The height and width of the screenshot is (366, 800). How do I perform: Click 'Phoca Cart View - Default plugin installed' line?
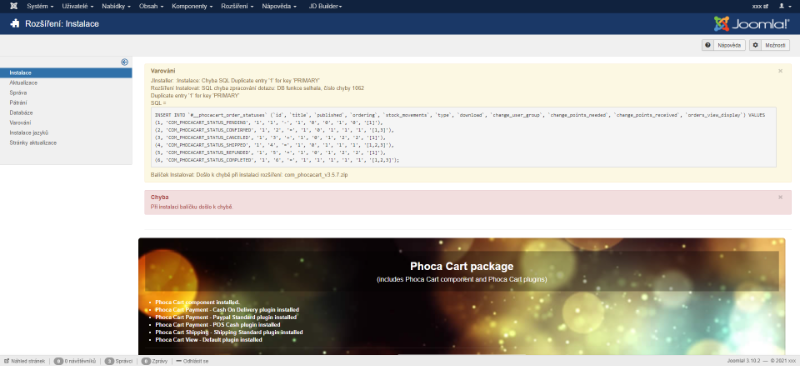[209, 339]
